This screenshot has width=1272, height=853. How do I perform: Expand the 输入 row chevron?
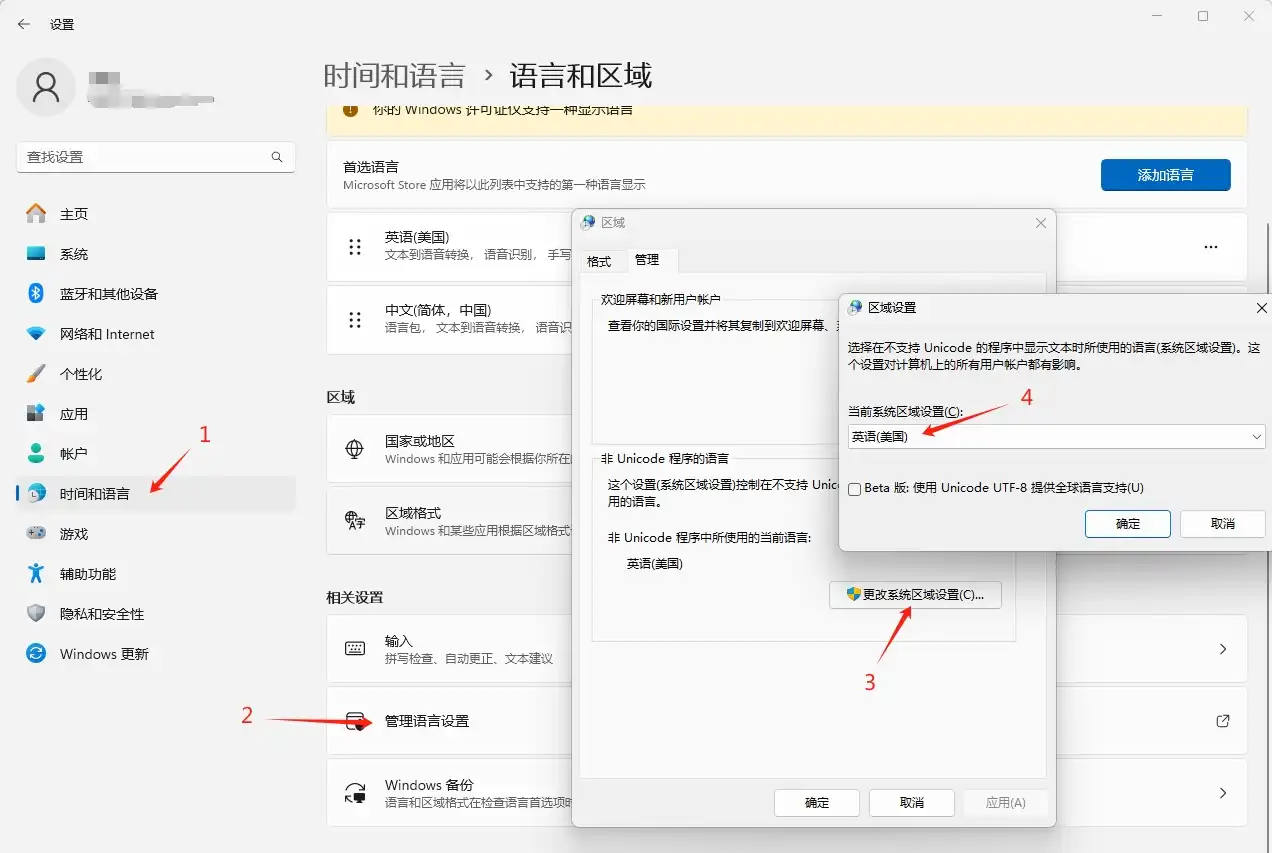[x=1222, y=649]
